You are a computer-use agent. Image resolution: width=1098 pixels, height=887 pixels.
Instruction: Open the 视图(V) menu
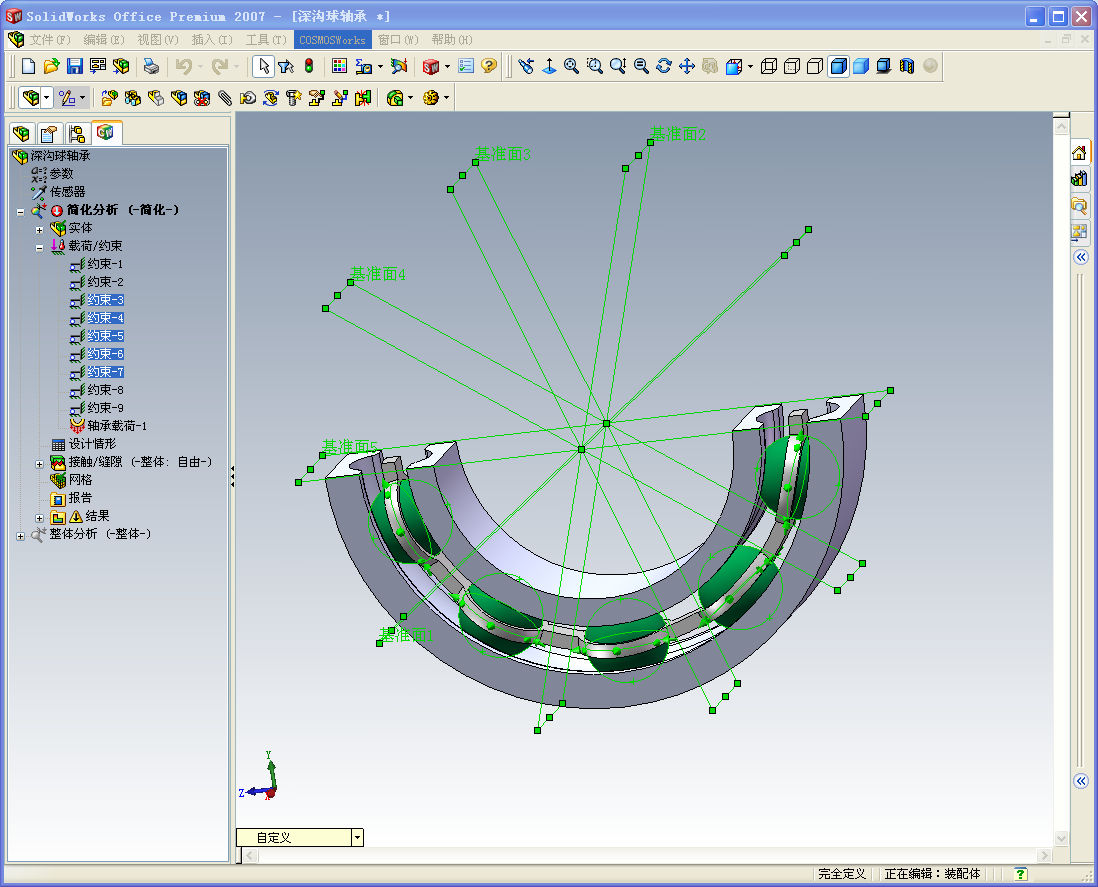[158, 40]
